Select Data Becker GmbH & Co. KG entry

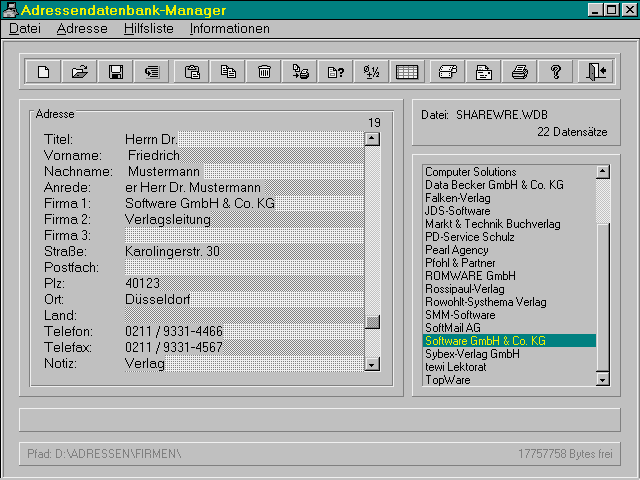pos(494,185)
